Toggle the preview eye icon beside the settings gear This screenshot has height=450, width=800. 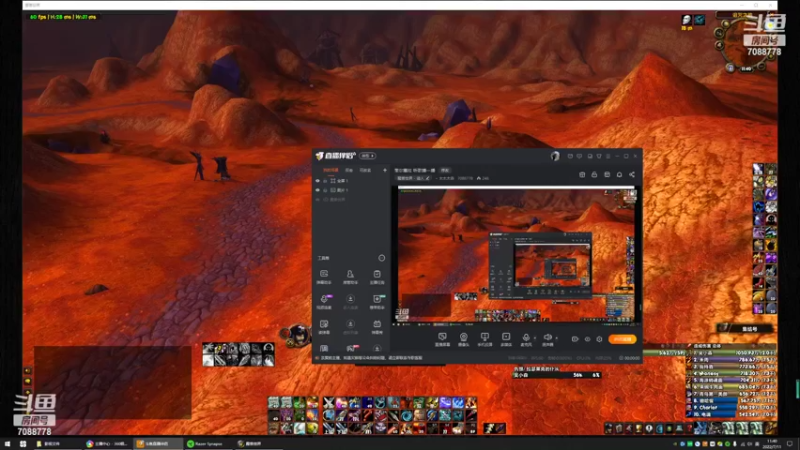tap(587, 339)
